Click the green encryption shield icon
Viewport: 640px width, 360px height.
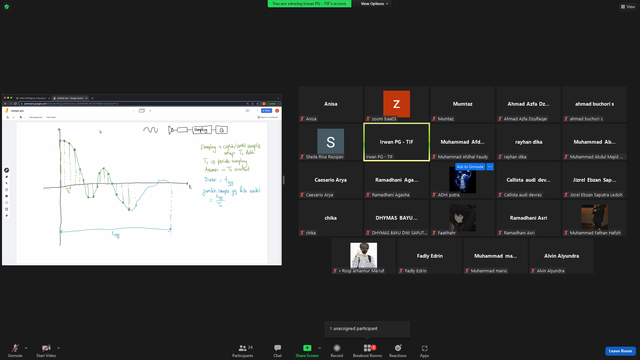tap(7, 7)
